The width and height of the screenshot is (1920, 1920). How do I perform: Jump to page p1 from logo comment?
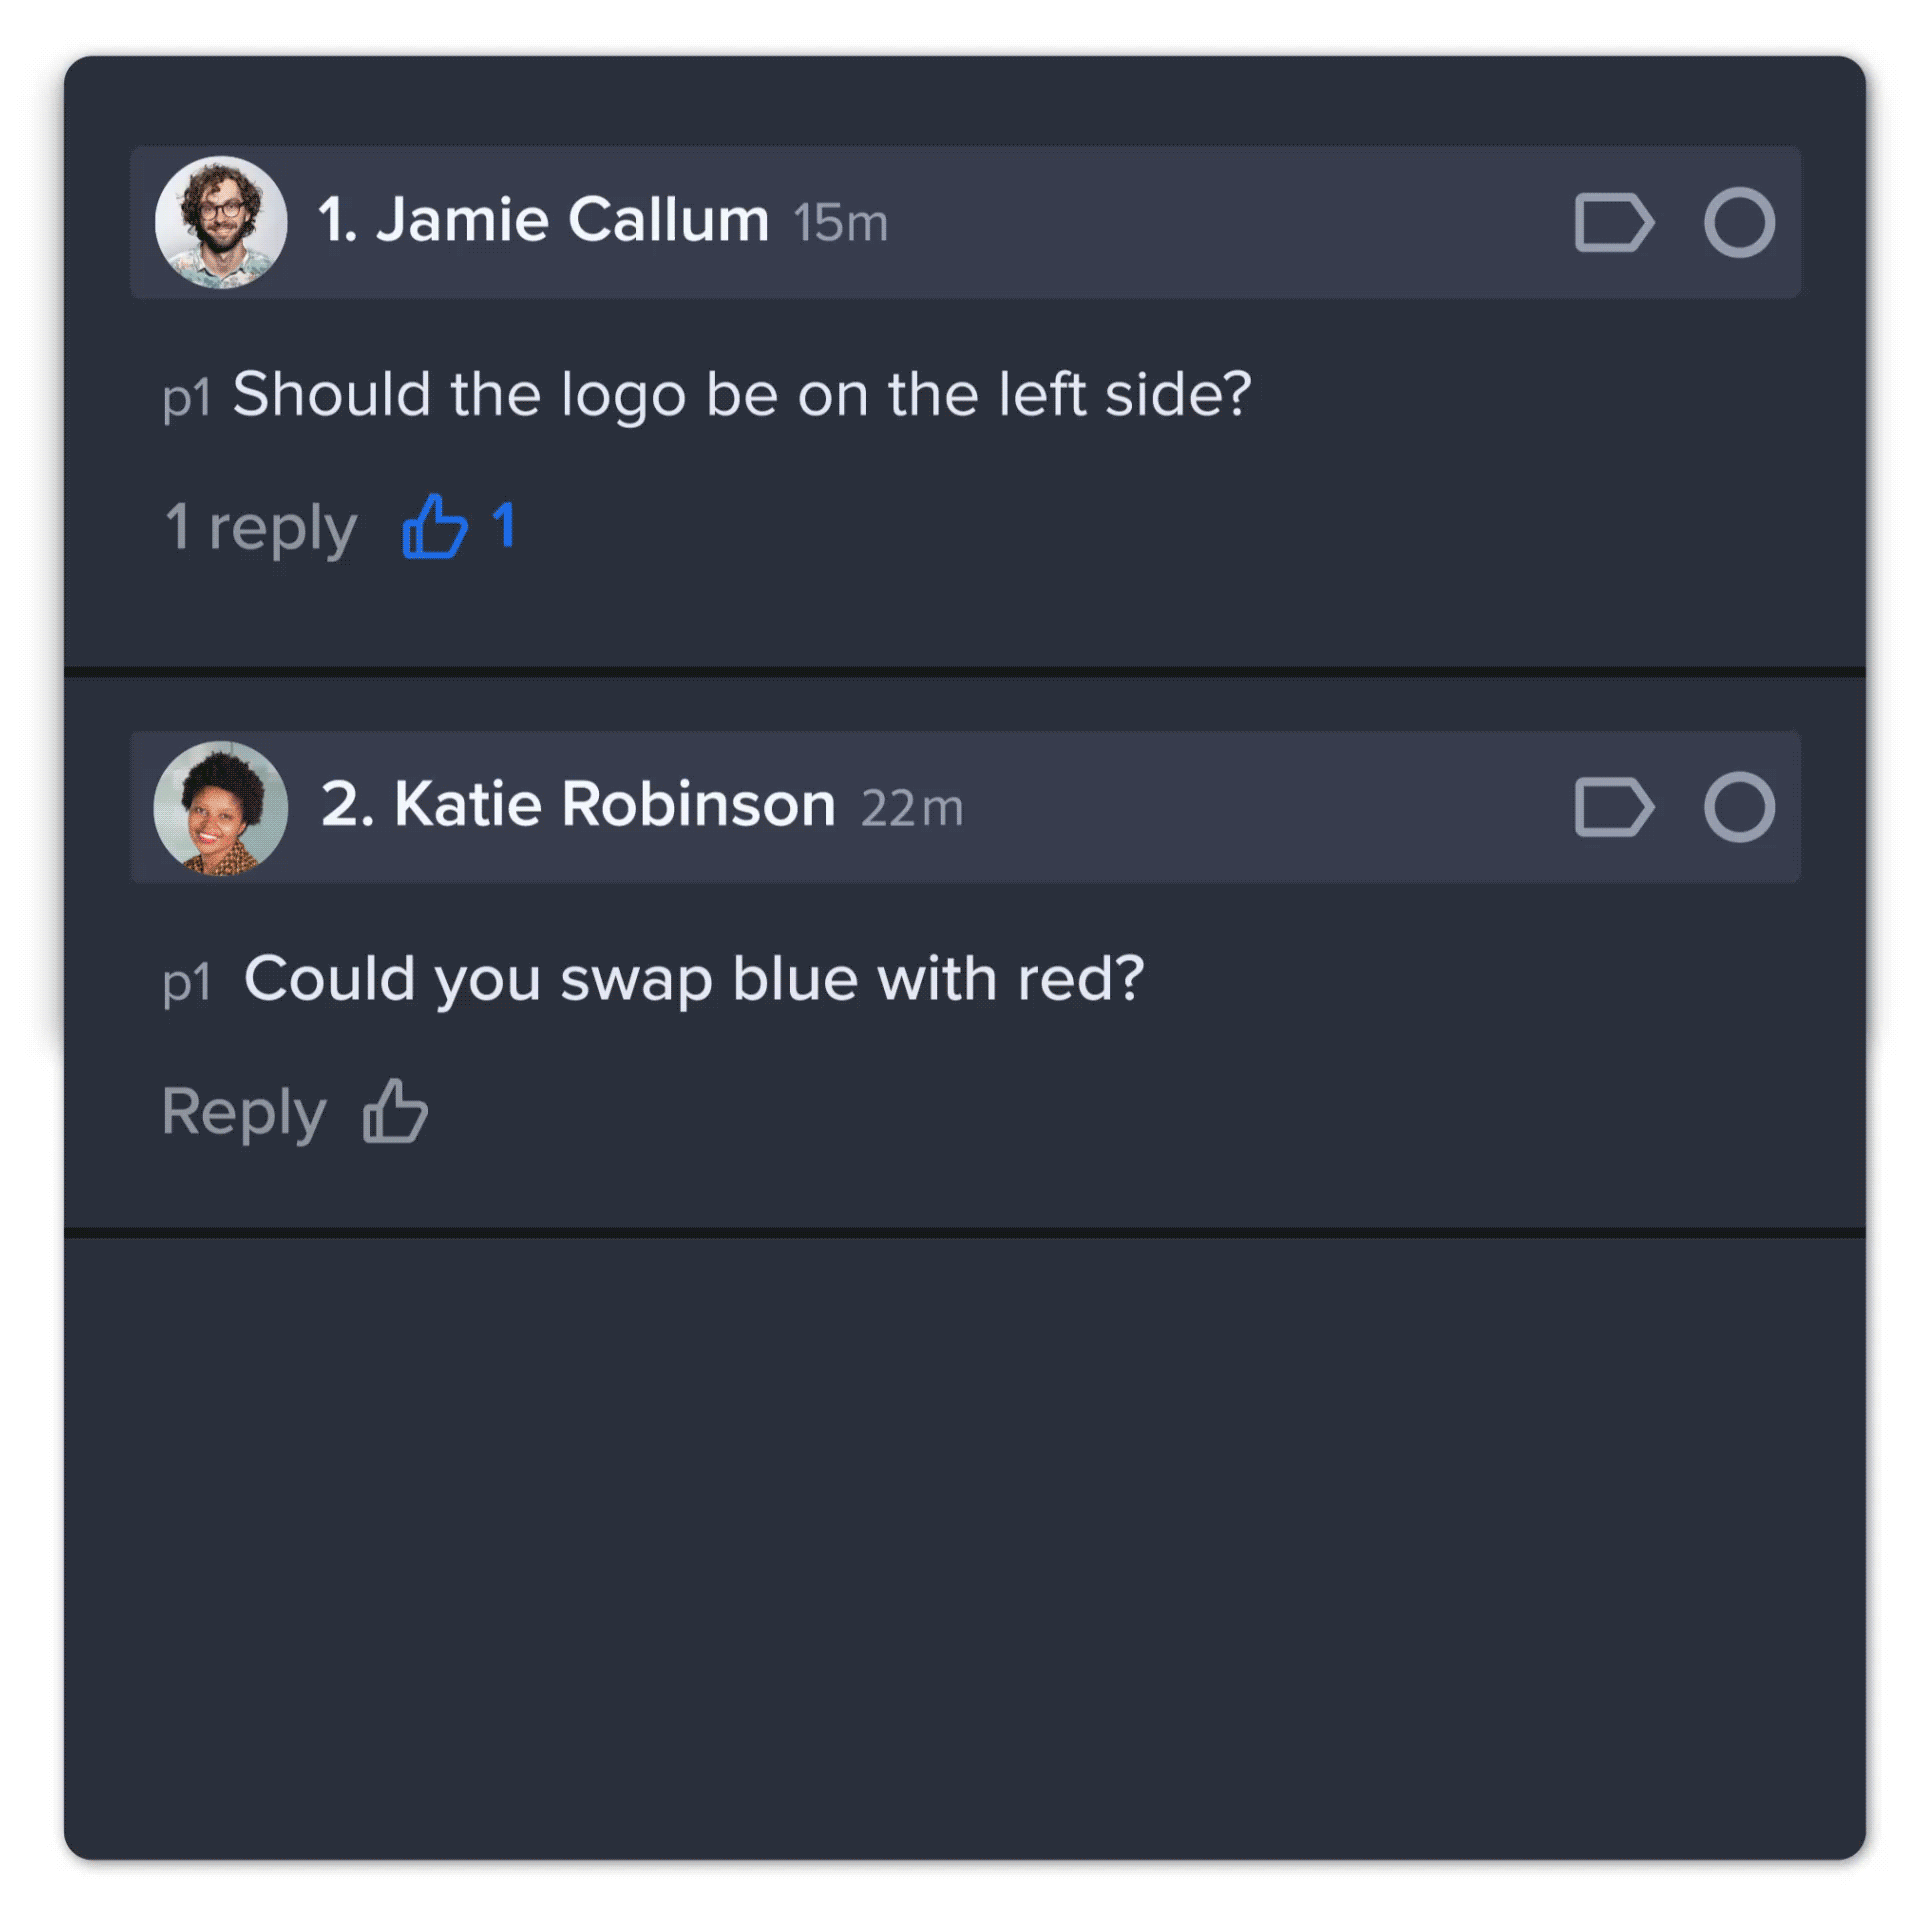click(187, 397)
